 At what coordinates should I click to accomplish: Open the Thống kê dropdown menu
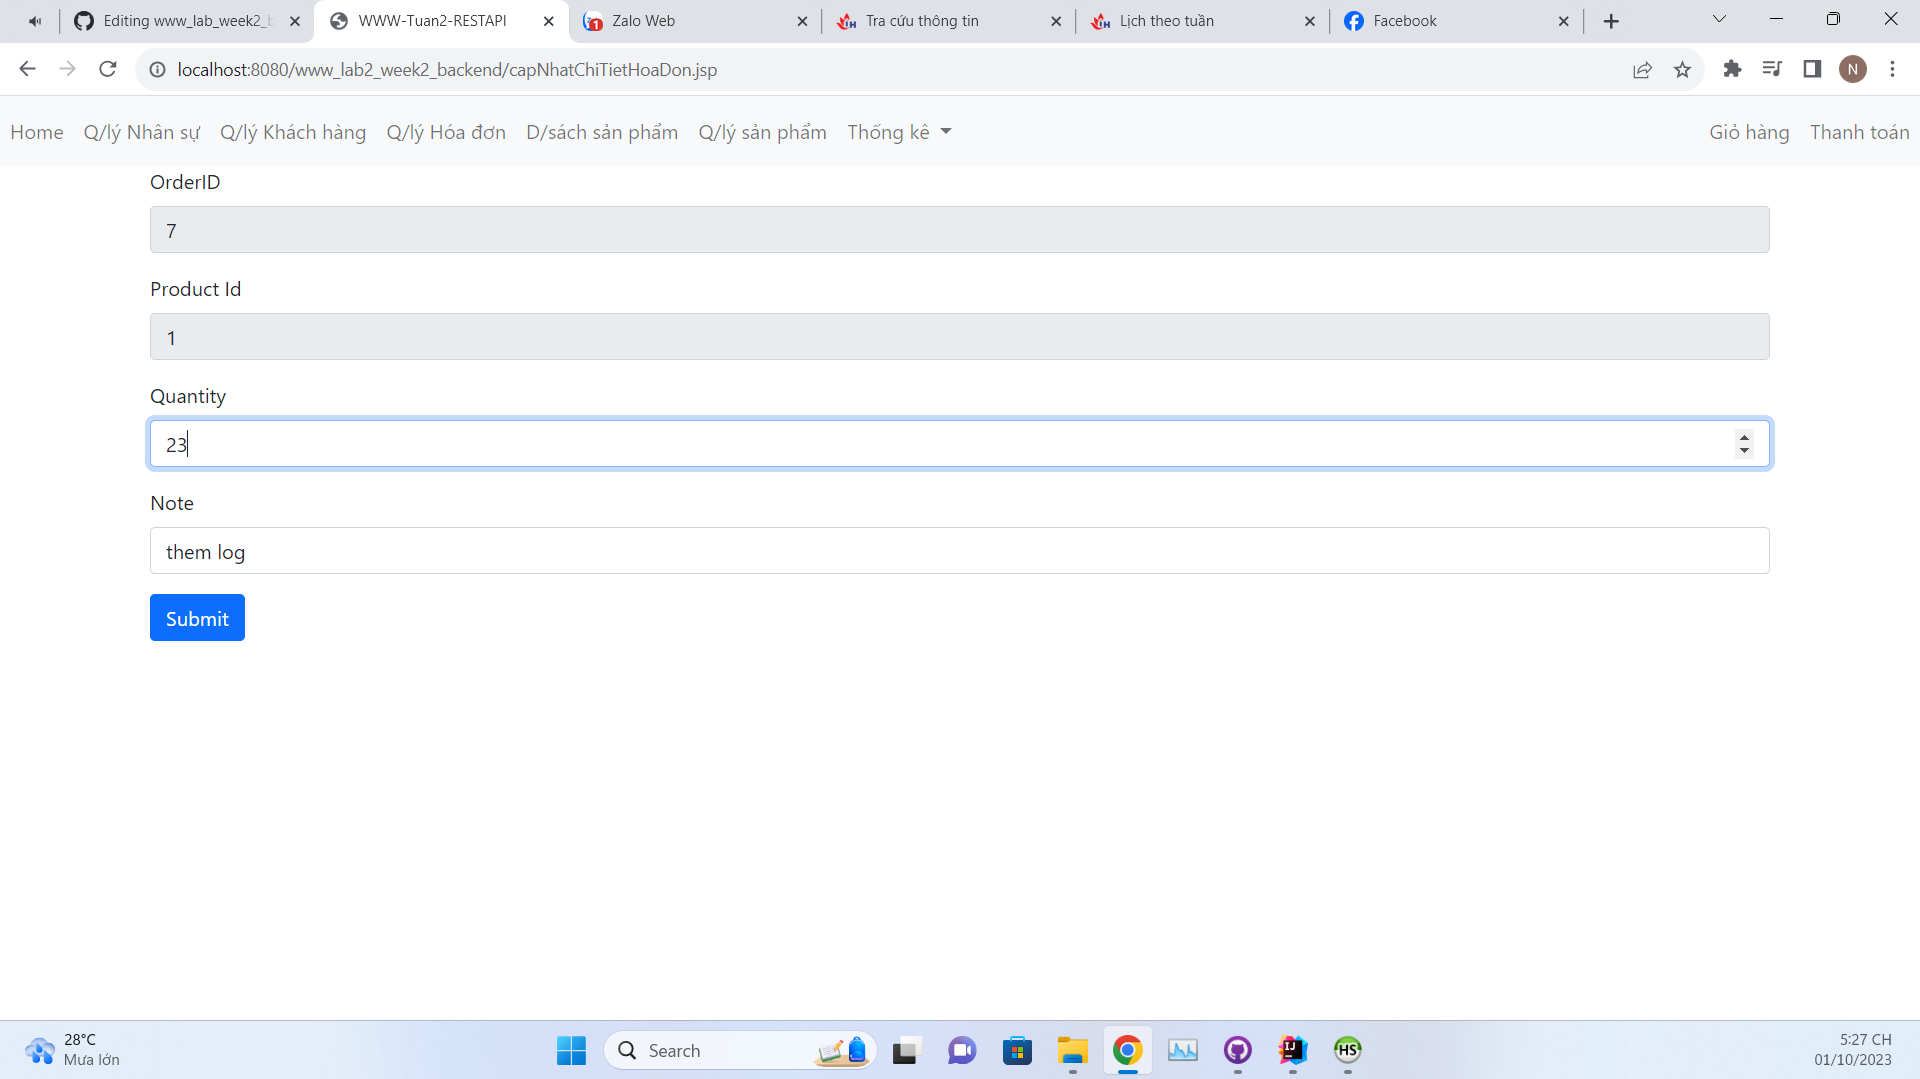click(x=898, y=131)
